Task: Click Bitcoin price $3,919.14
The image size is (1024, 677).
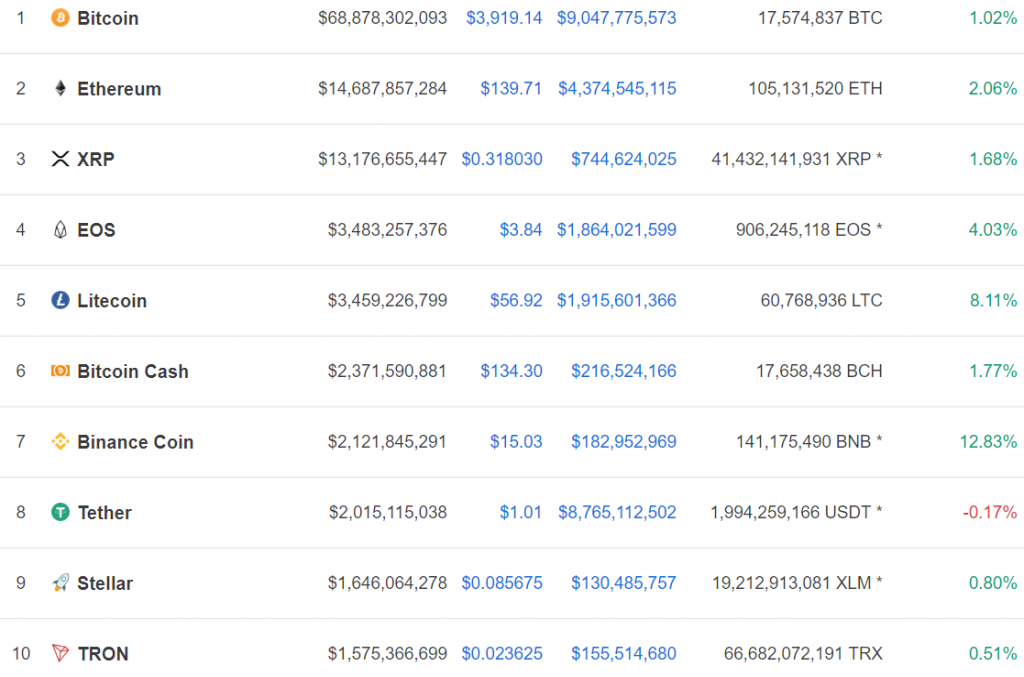Action: pyautogui.click(x=504, y=18)
